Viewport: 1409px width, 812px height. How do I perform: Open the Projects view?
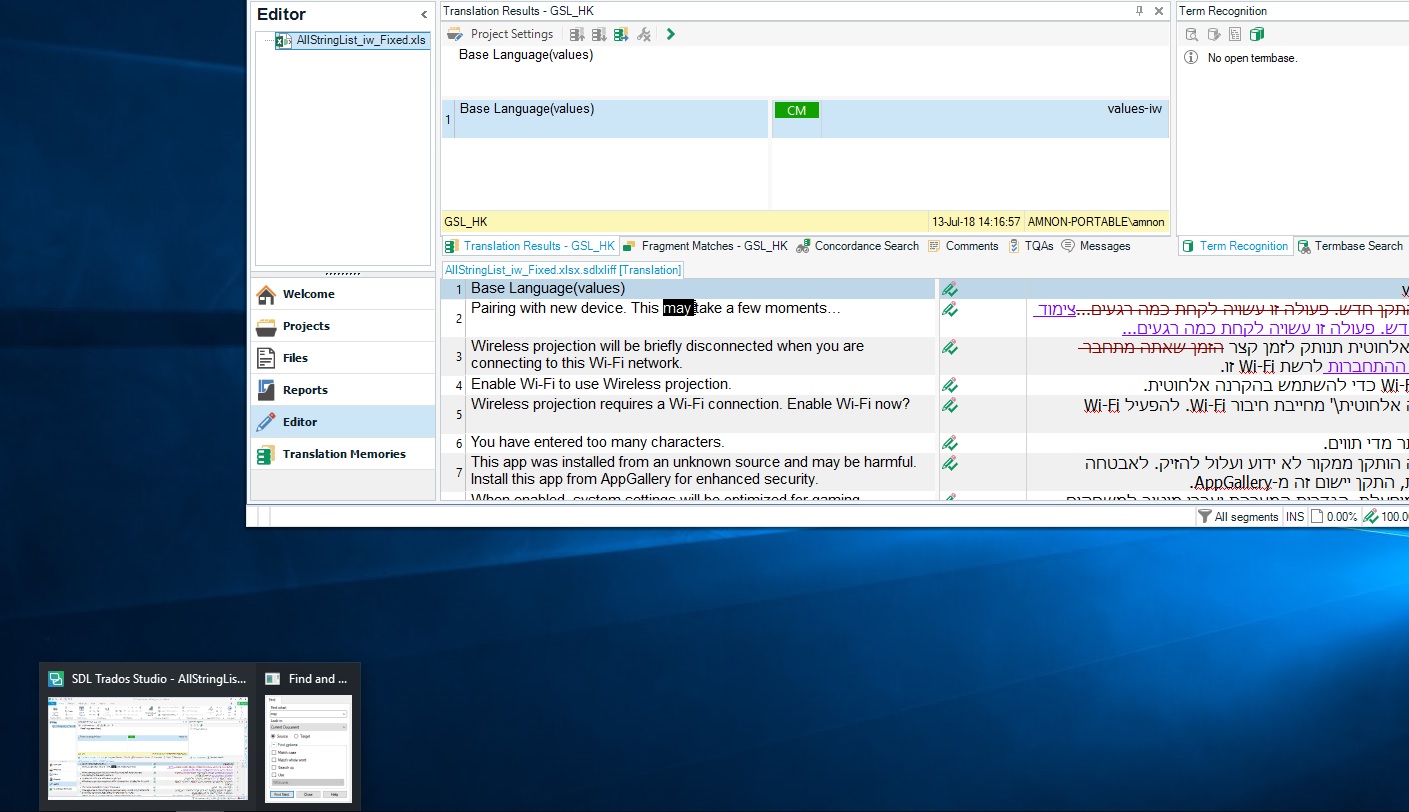pos(343,326)
